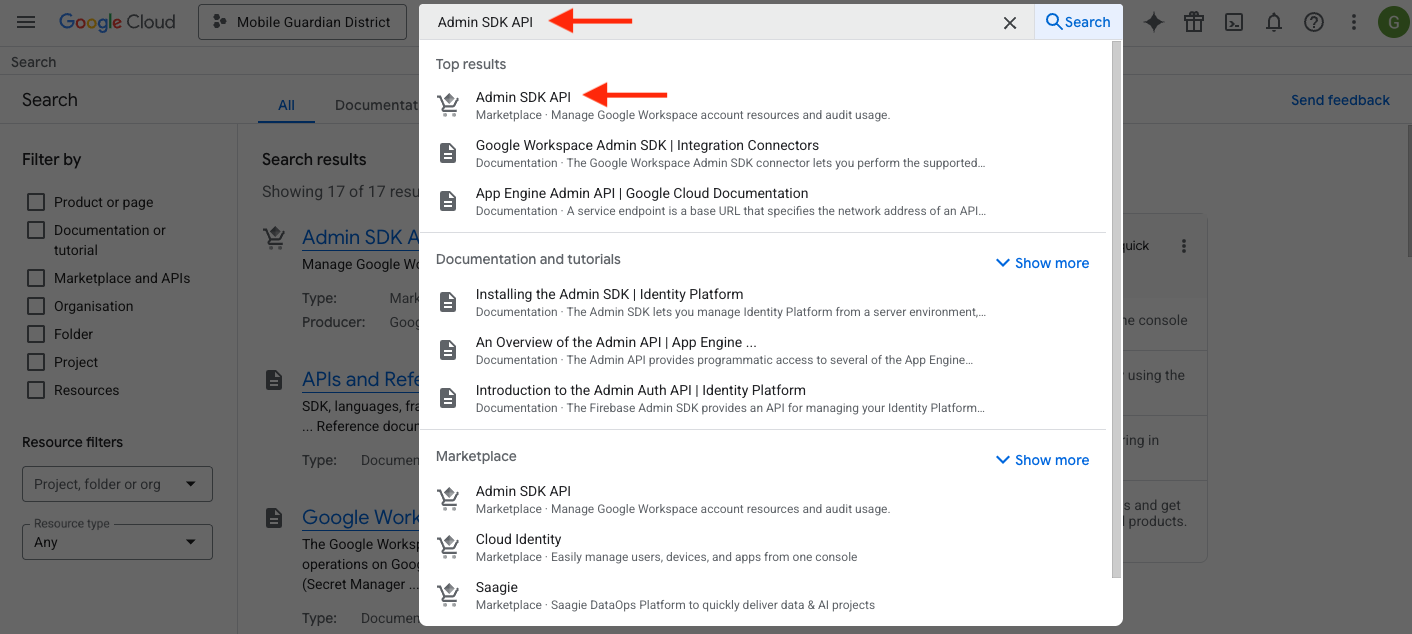Image resolution: width=1412 pixels, height=634 pixels.
Task: Show more Documentation and tutorials results
Action: tap(1042, 263)
